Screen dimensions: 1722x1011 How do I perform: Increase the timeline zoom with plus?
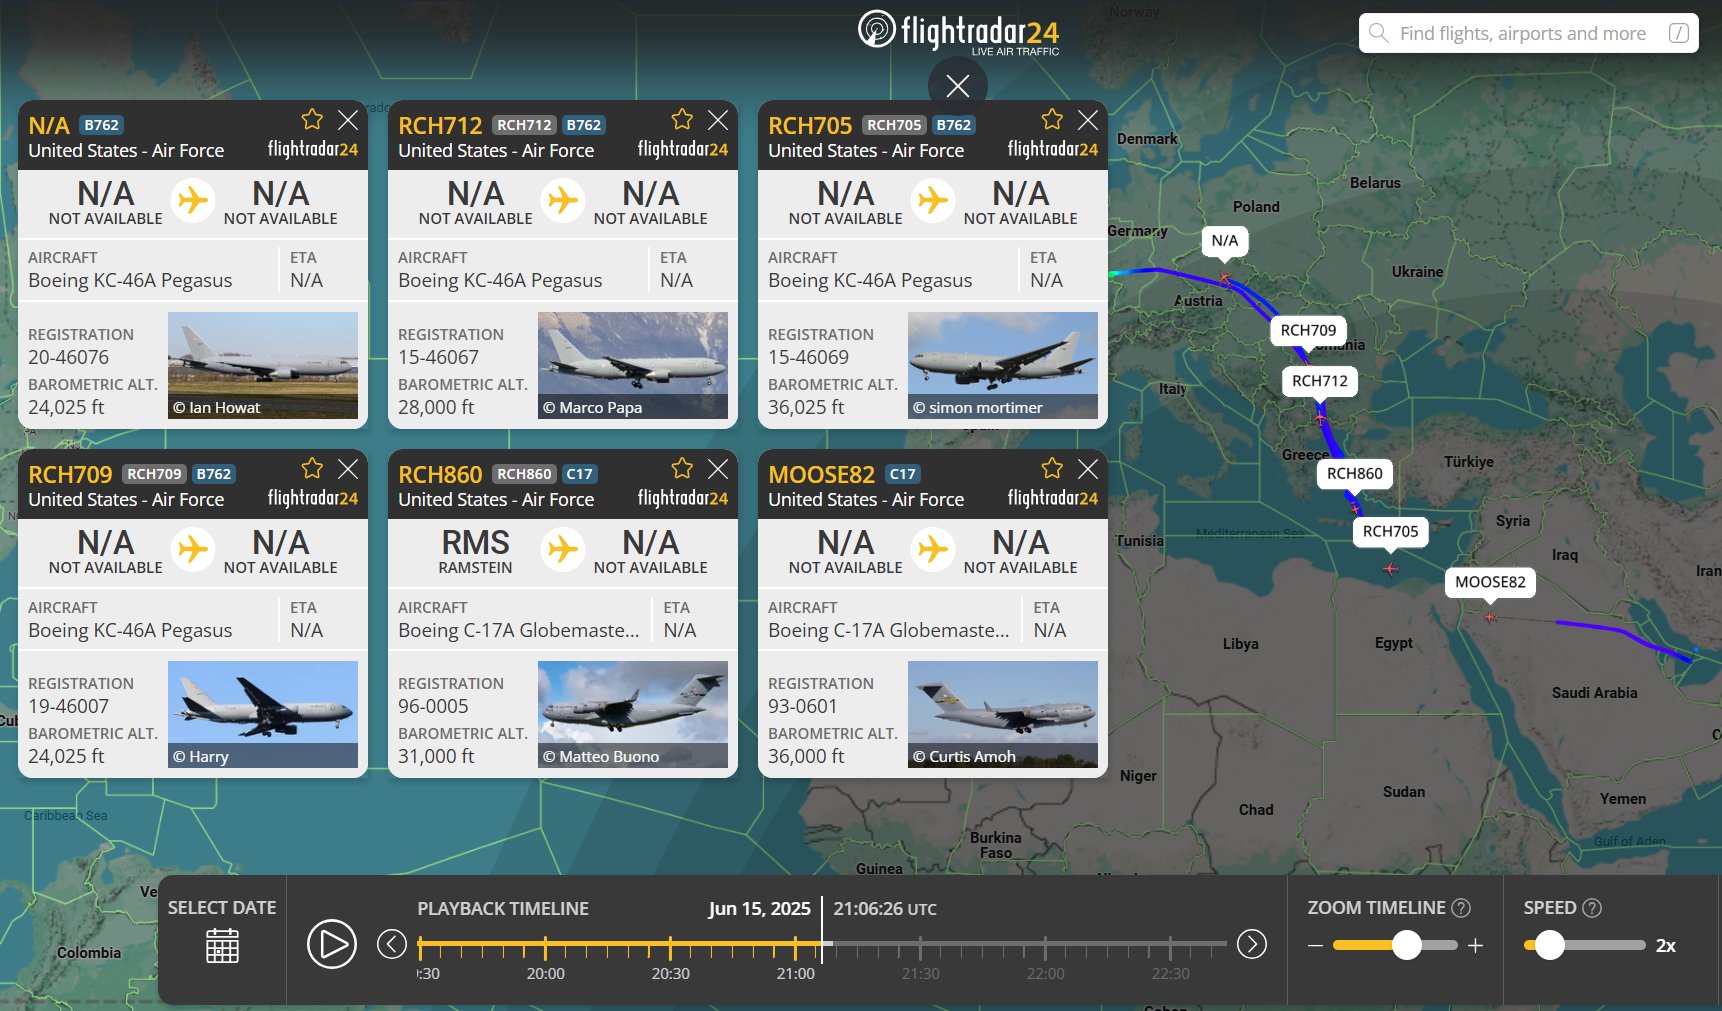1475,946
